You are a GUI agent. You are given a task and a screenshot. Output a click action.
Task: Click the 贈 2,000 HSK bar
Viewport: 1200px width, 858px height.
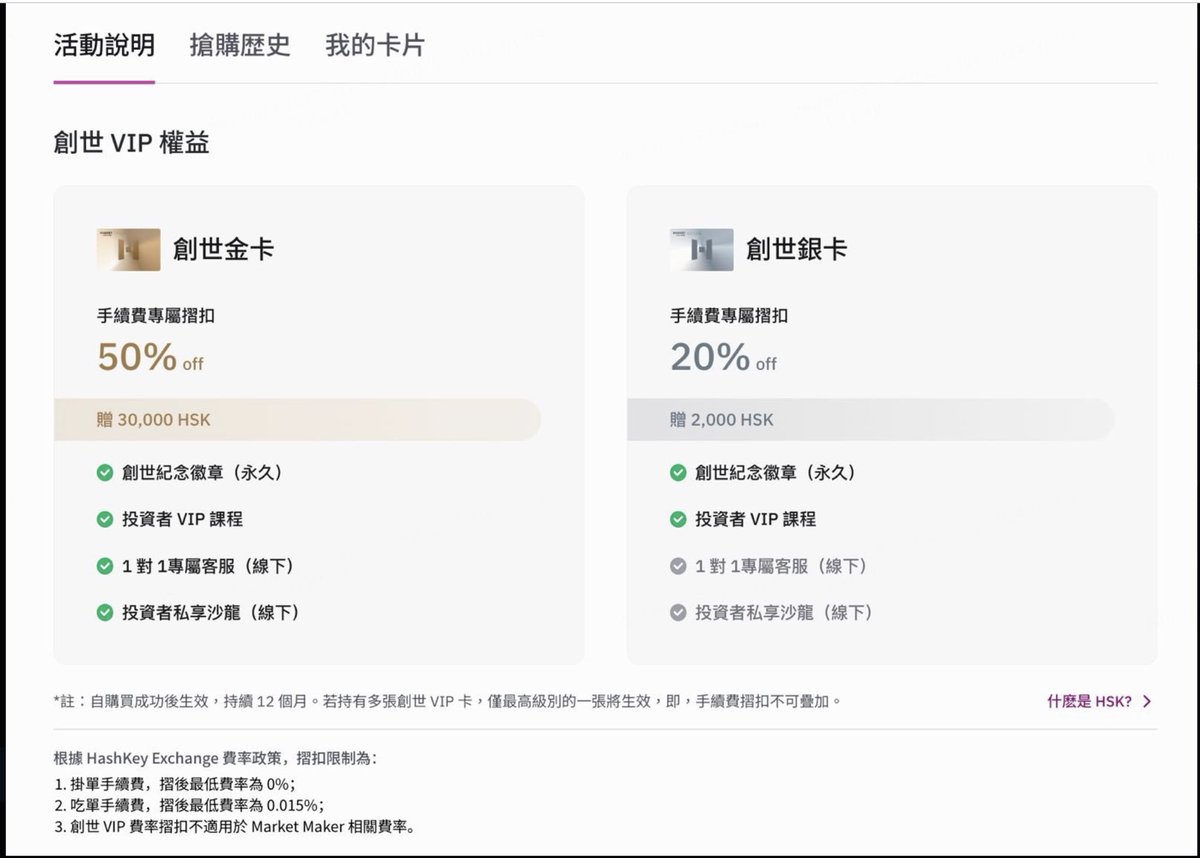point(870,420)
